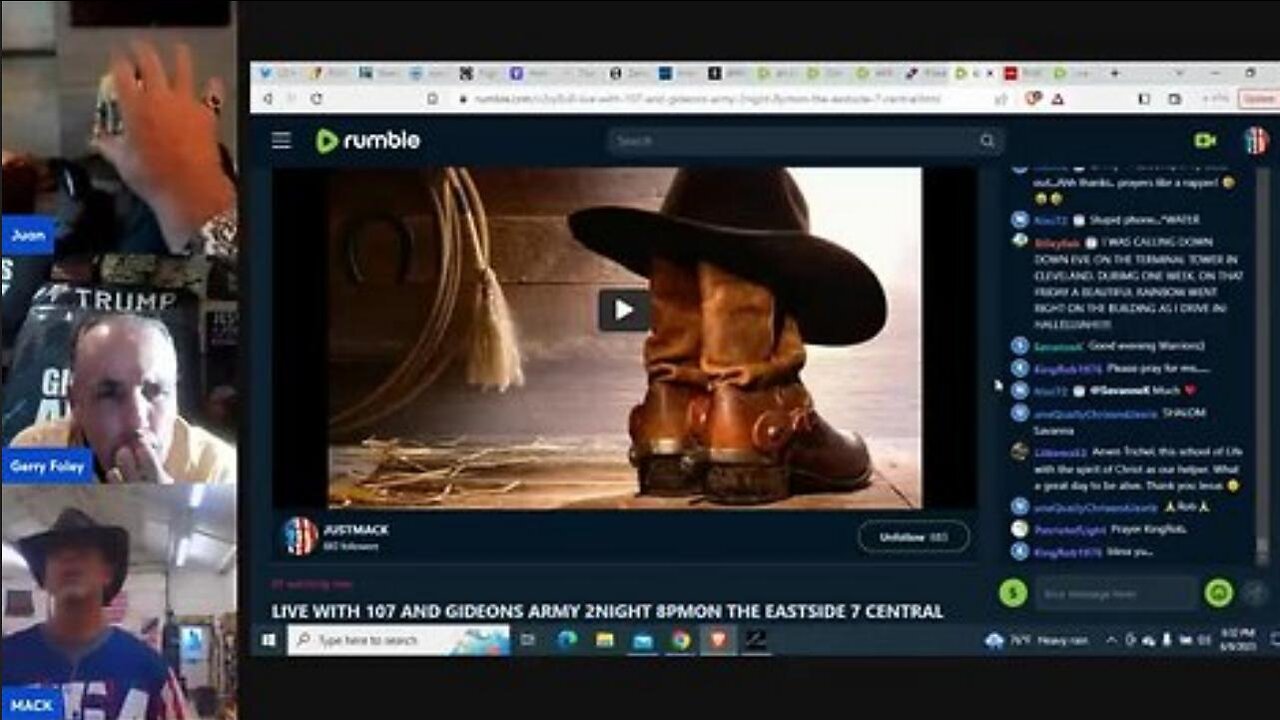Click the chat message input field
This screenshot has height=720, width=1280.
click(x=1115, y=594)
